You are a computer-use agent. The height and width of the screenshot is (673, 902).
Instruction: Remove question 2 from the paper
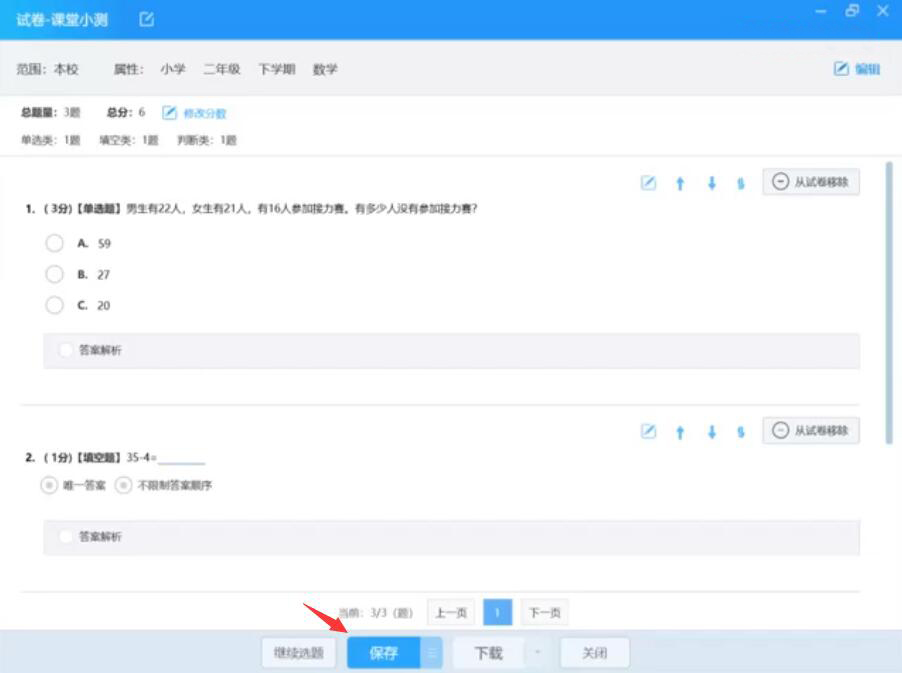(x=811, y=431)
